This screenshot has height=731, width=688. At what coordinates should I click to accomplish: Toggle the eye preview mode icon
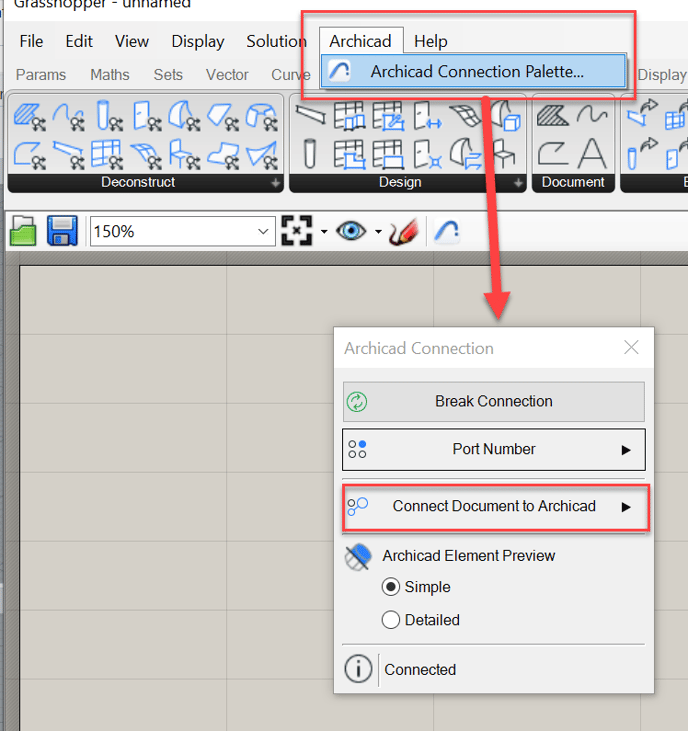(351, 231)
